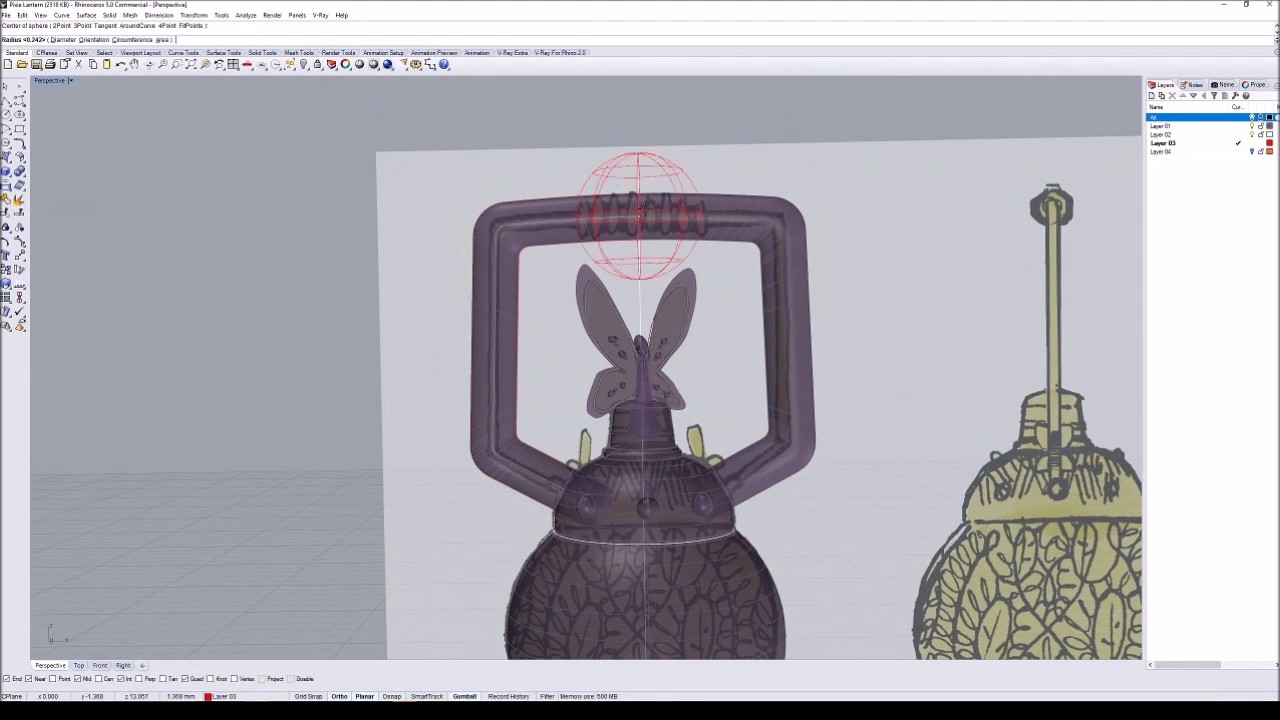This screenshot has width=1280, height=720.
Task: Open the Notes panel tab
Action: (1191, 85)
